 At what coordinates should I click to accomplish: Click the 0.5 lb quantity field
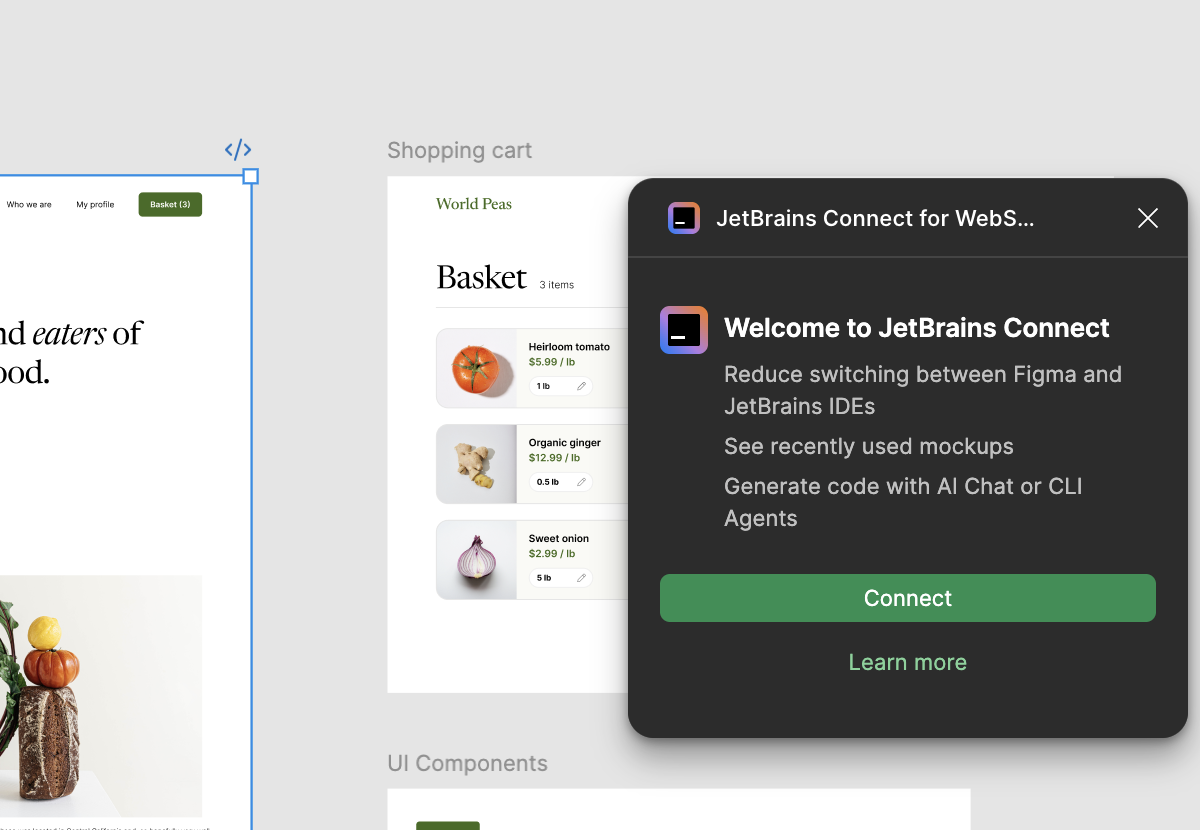click(x=561, y=482)
